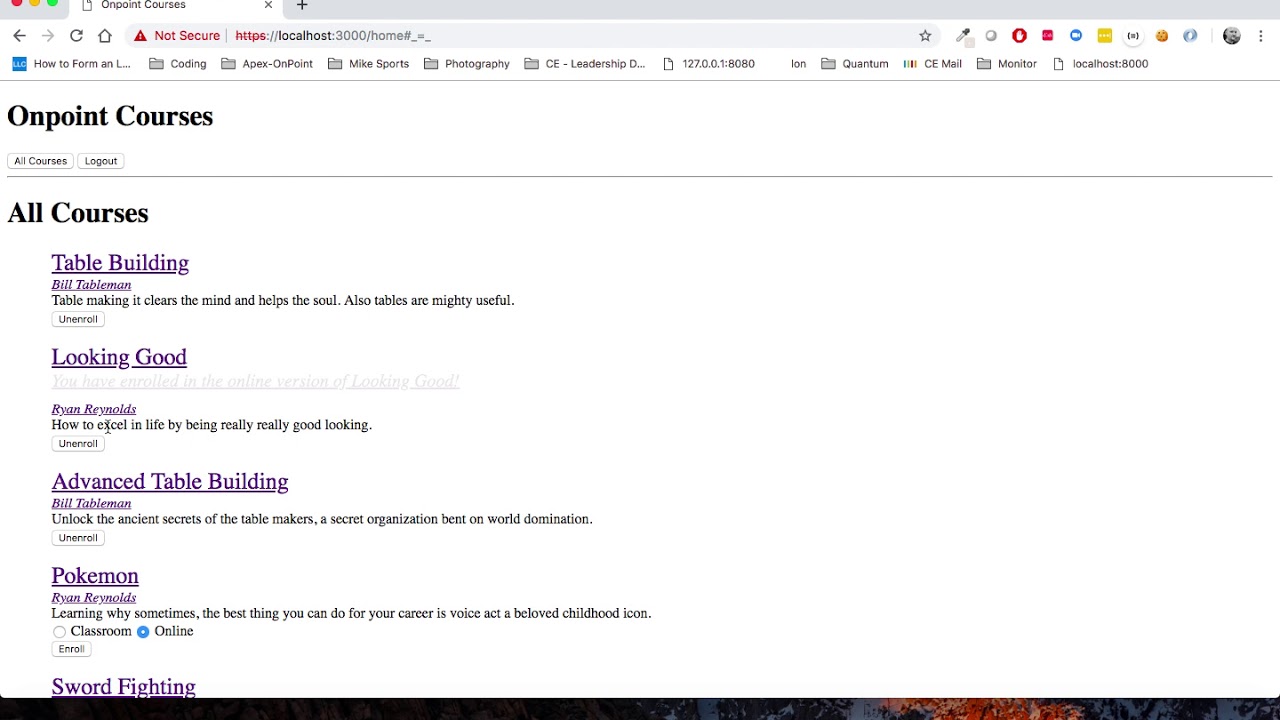Image resolution: width=1280 pixels, height=720 pixels.
Task: Open Ryan Reynolds link under Looking Good
Action: click(94, 409)
